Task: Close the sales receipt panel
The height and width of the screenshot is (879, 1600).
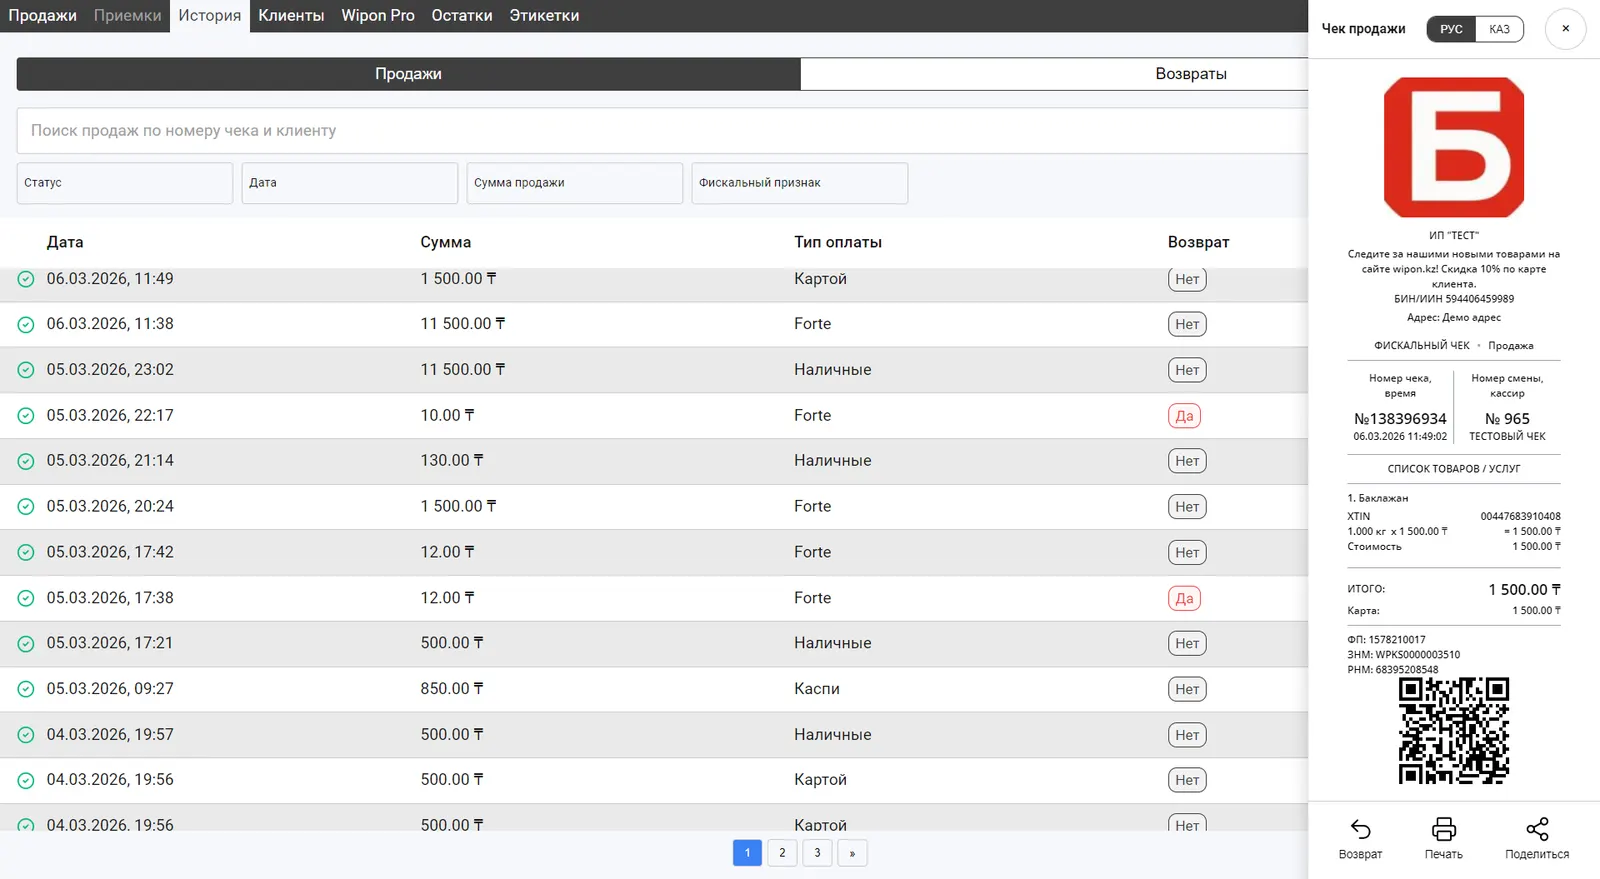Action: click(1565, 29)
